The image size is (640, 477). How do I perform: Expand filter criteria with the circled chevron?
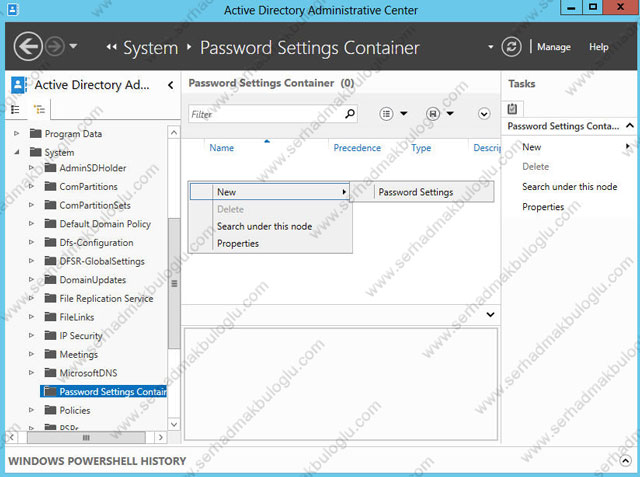coord(484,114)
